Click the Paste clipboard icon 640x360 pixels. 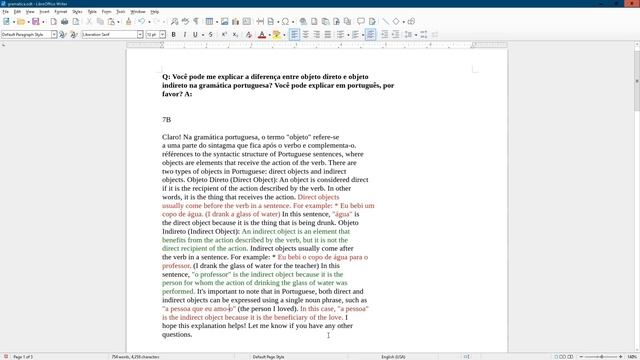click(111, 22)
